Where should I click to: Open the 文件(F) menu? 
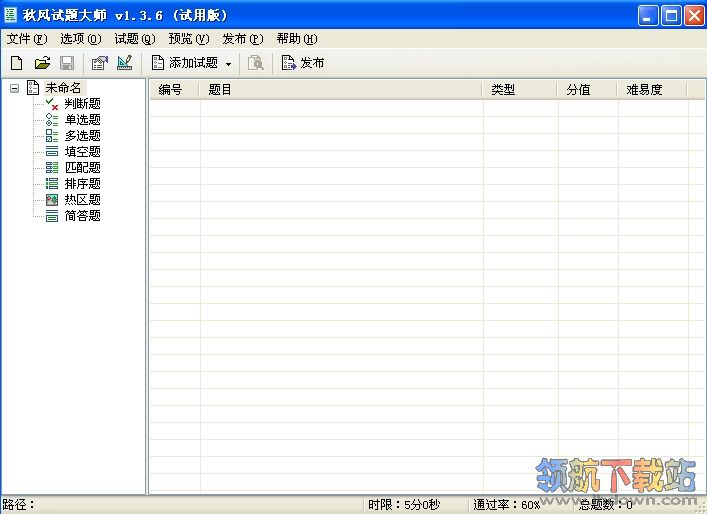[x=27, y=39]
